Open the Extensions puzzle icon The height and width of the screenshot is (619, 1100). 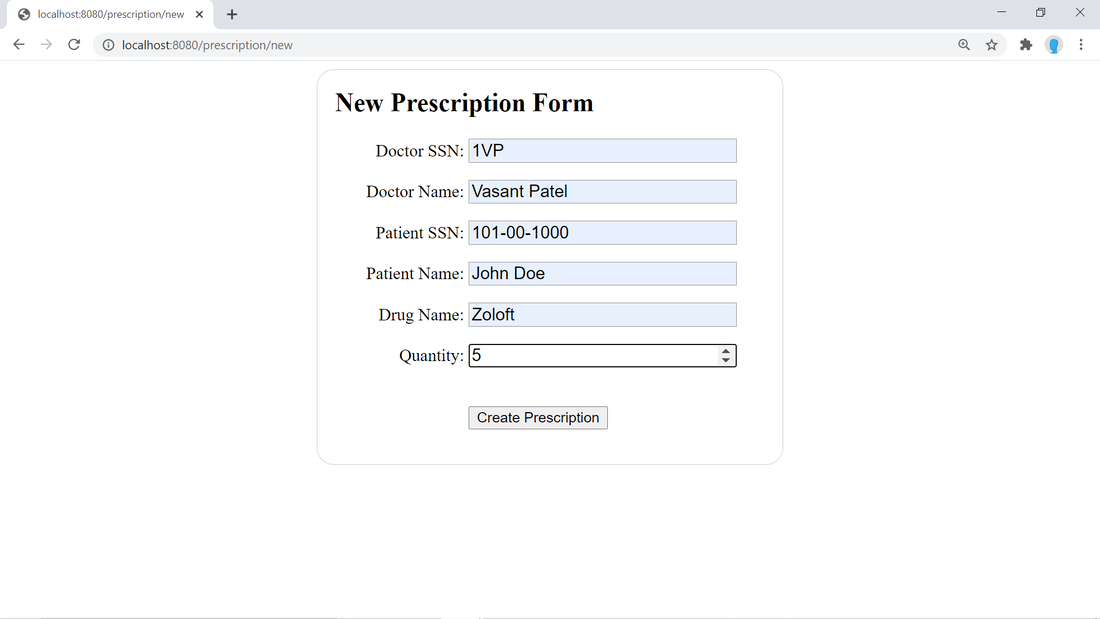pyautogui.click(x=1025, y=45)
